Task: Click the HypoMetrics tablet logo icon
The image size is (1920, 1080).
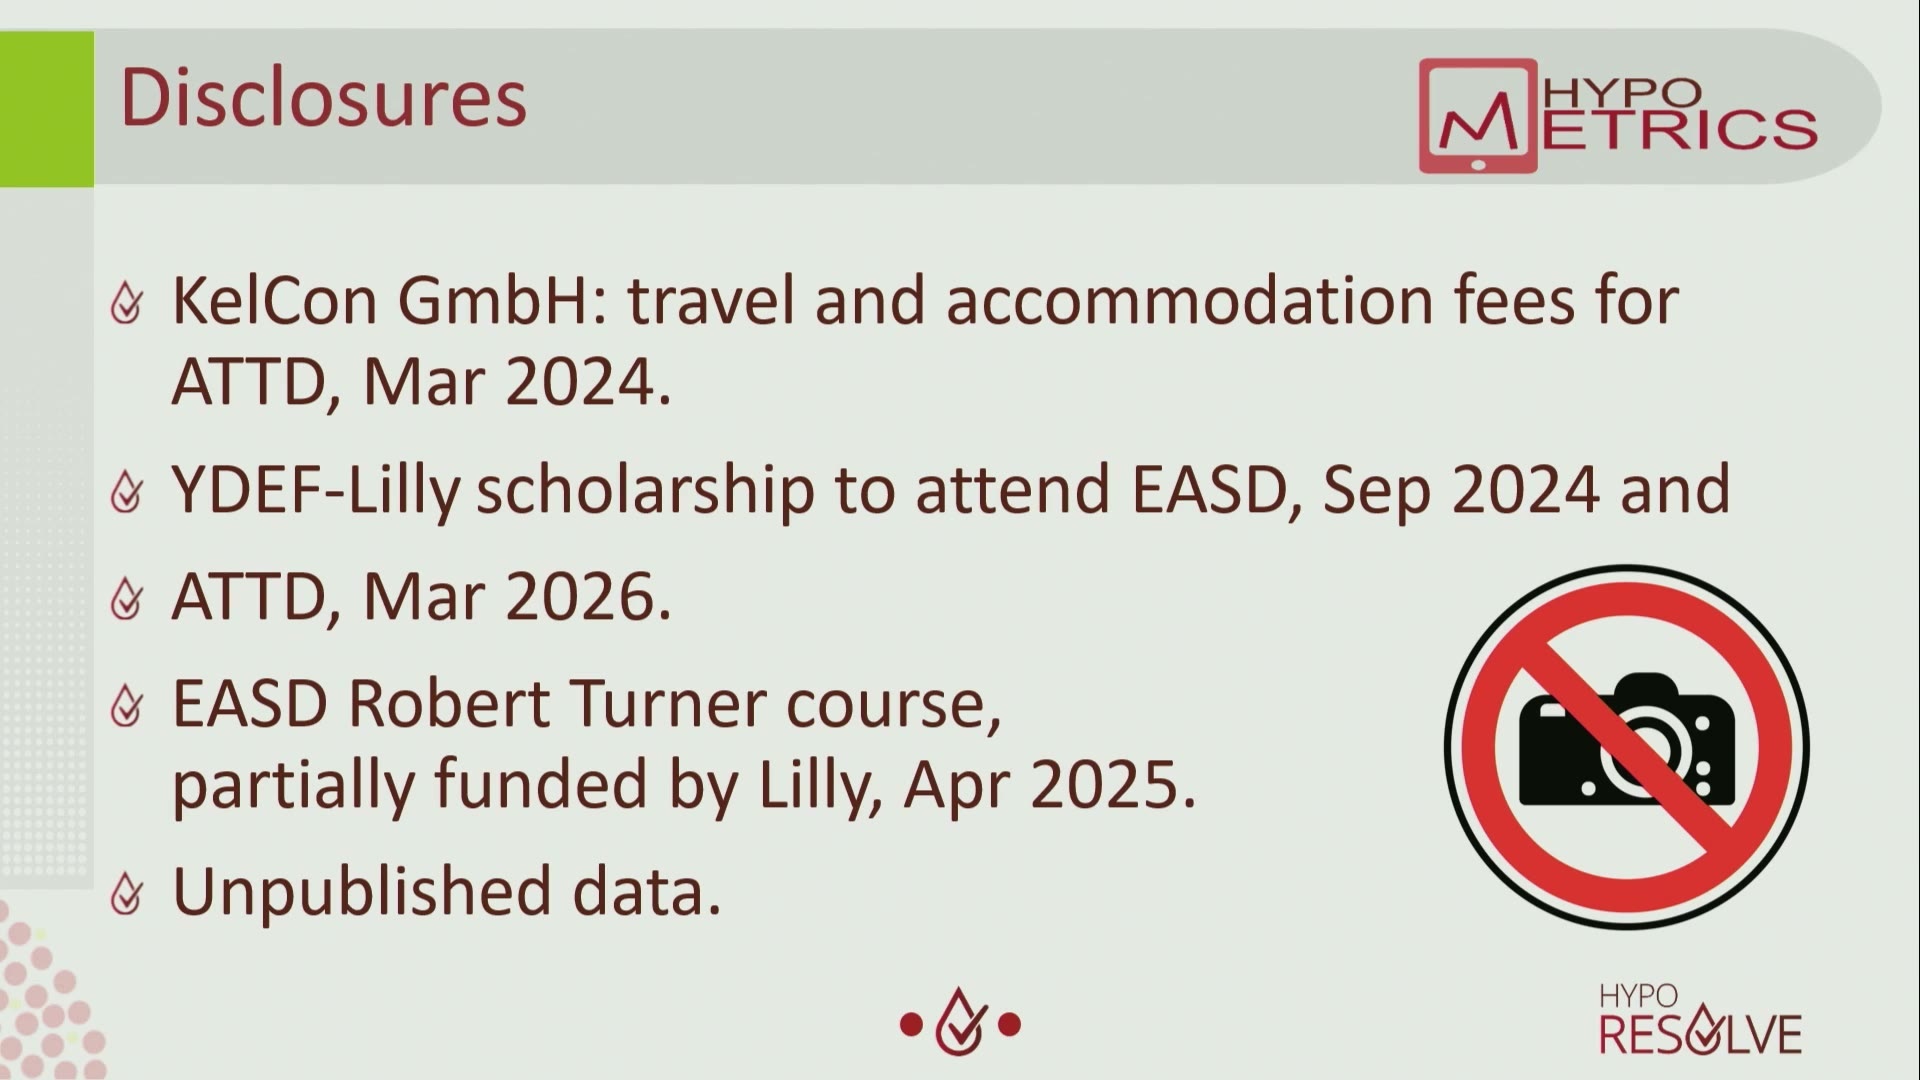Action: 1478,116
